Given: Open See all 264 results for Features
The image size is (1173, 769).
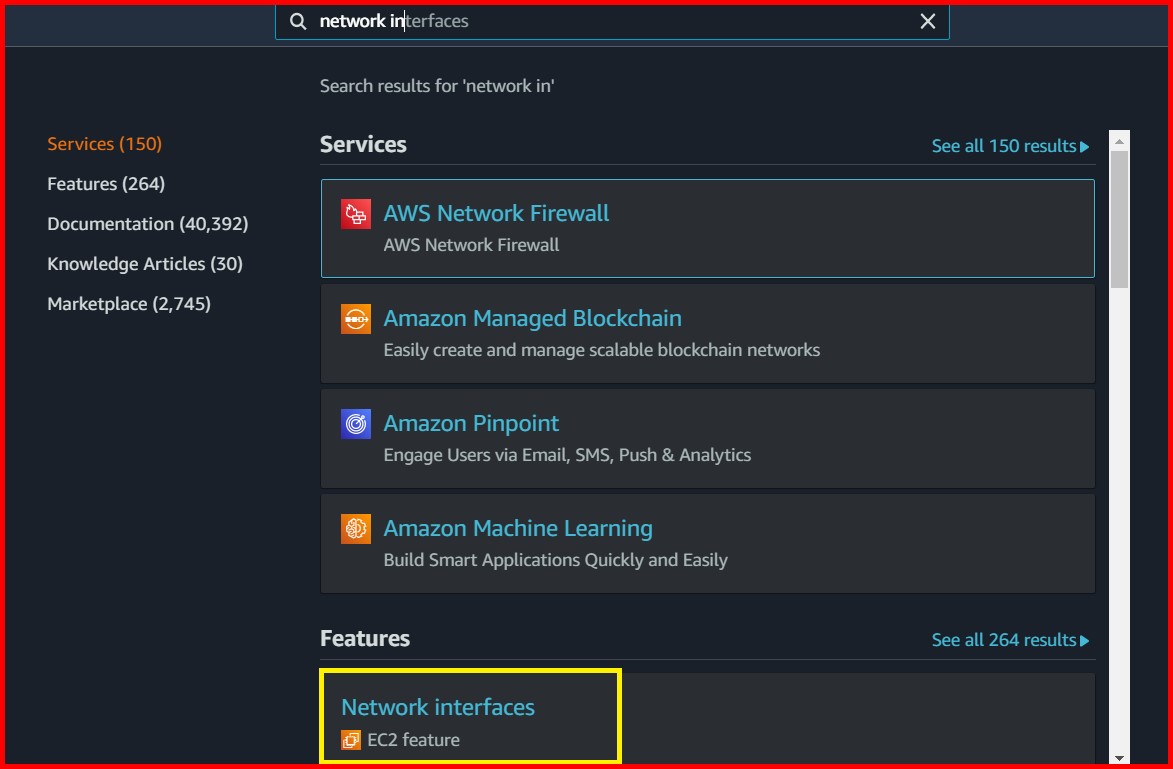Looking at the screenshot, I should (x=1003, y=639).
